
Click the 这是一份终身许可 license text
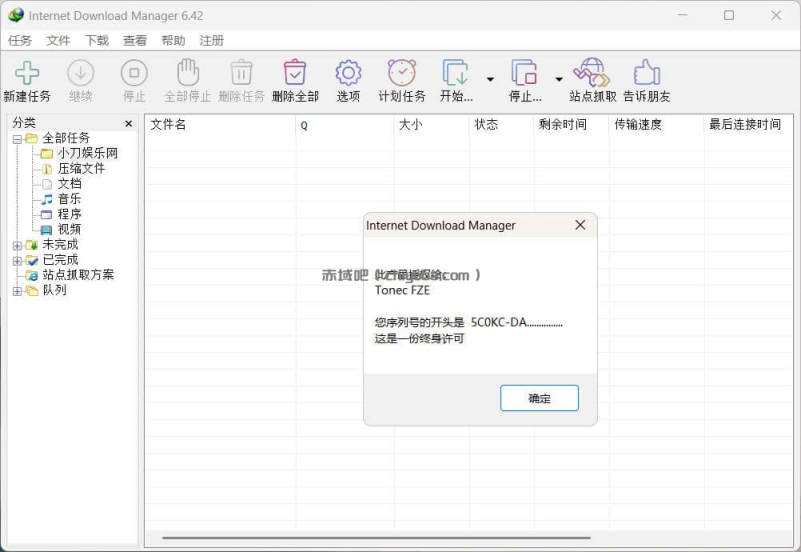419,339
